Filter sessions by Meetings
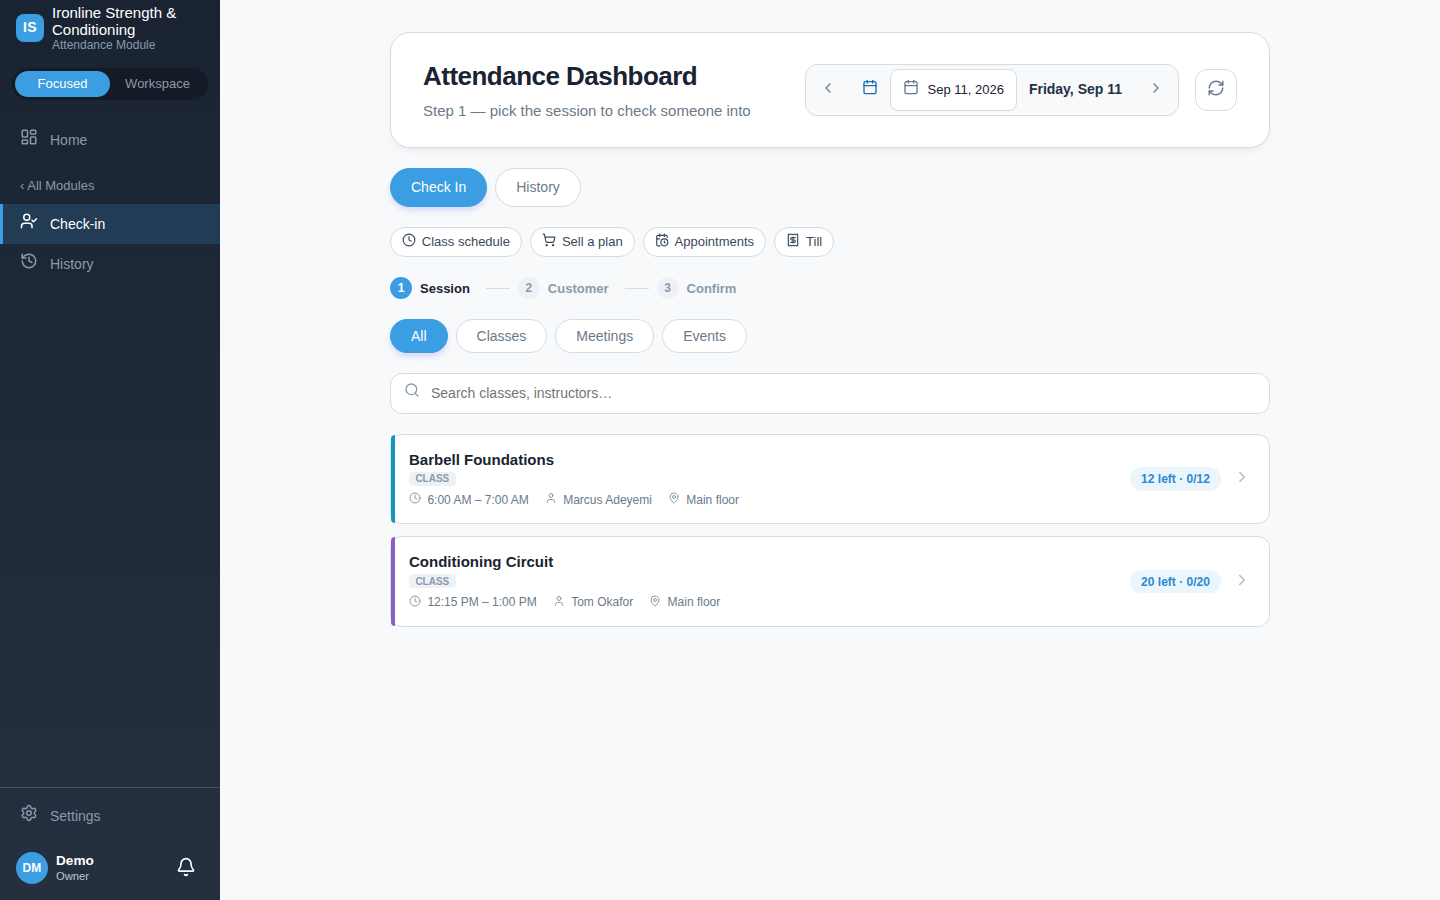The height and width of the screenshot is (900, 1440). [x=604, y=336]
